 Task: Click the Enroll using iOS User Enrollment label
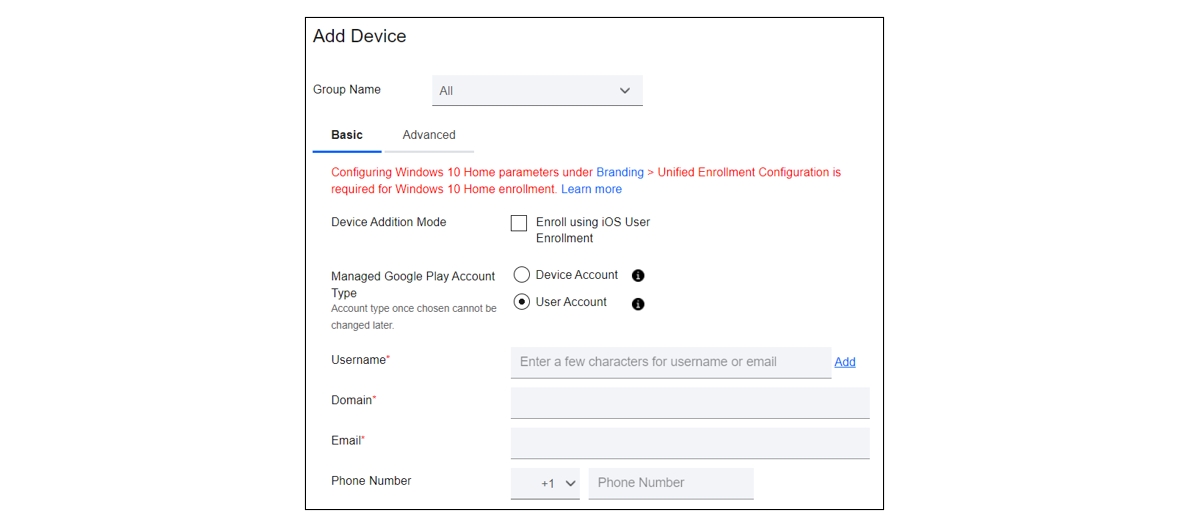click(x=593, y=230)
